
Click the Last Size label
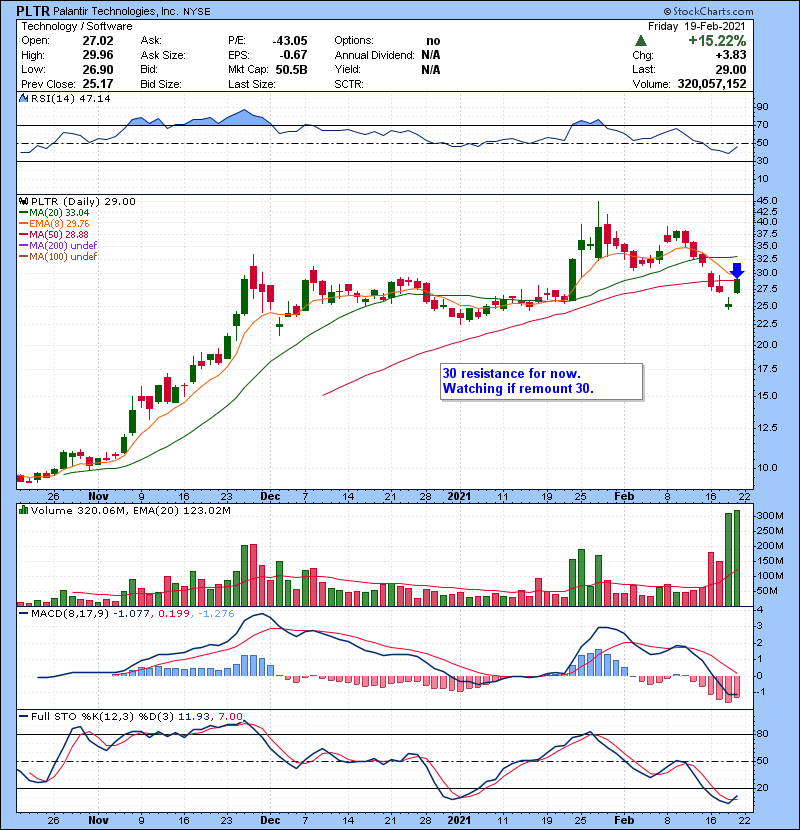click(x=251, y=84)
